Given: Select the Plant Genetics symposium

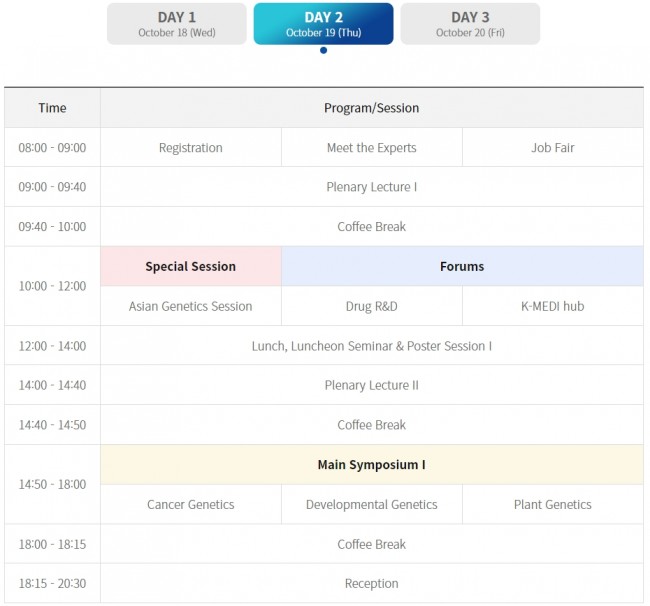Looking at the screenshot, I should pyautogui.click(x=553, y=504).
